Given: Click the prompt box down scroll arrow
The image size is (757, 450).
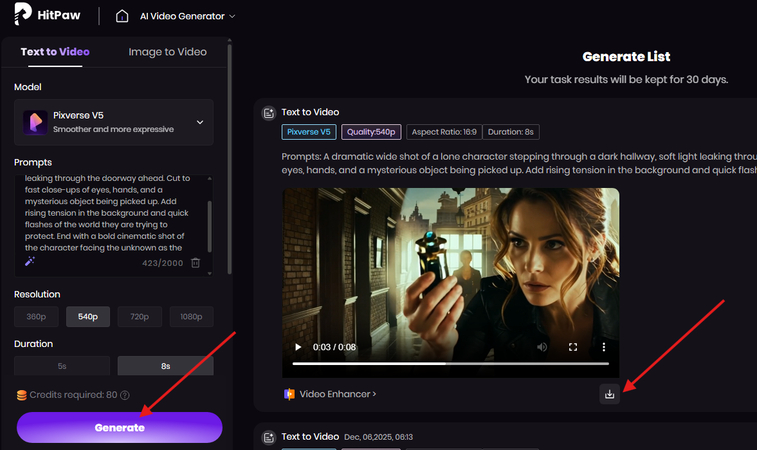Looking at the screenshot, I should pos(210,273).
